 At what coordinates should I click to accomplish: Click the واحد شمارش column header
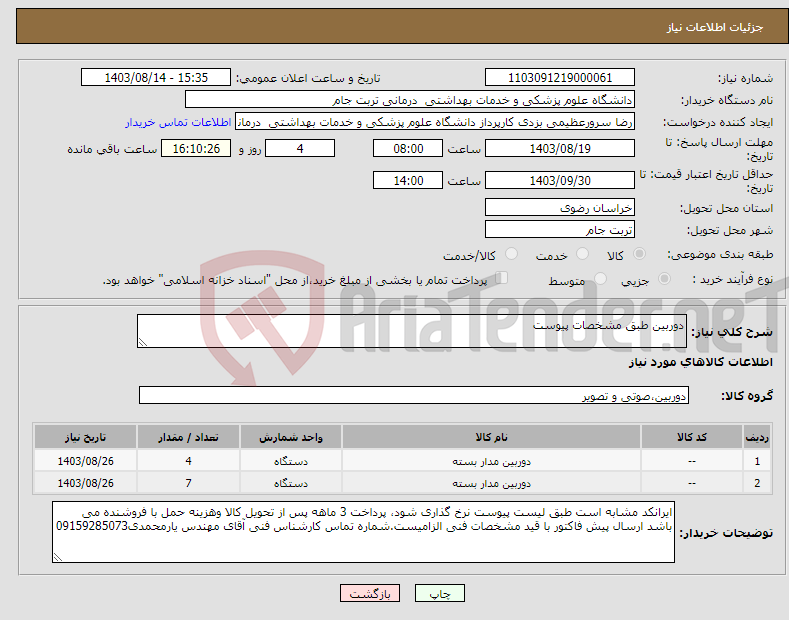tap(290, 437)
